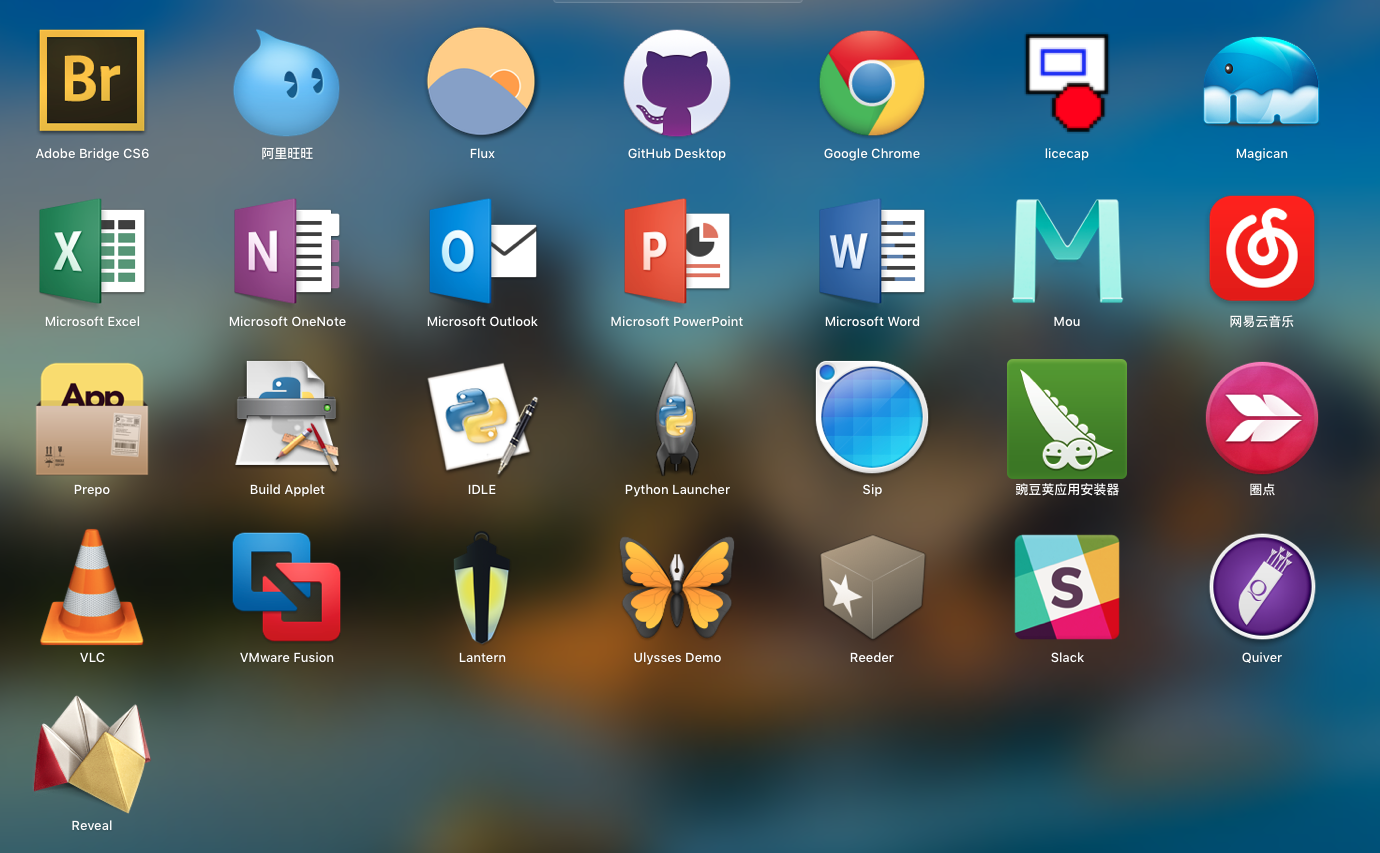Open Google Chrome browser

click(872, 82)
